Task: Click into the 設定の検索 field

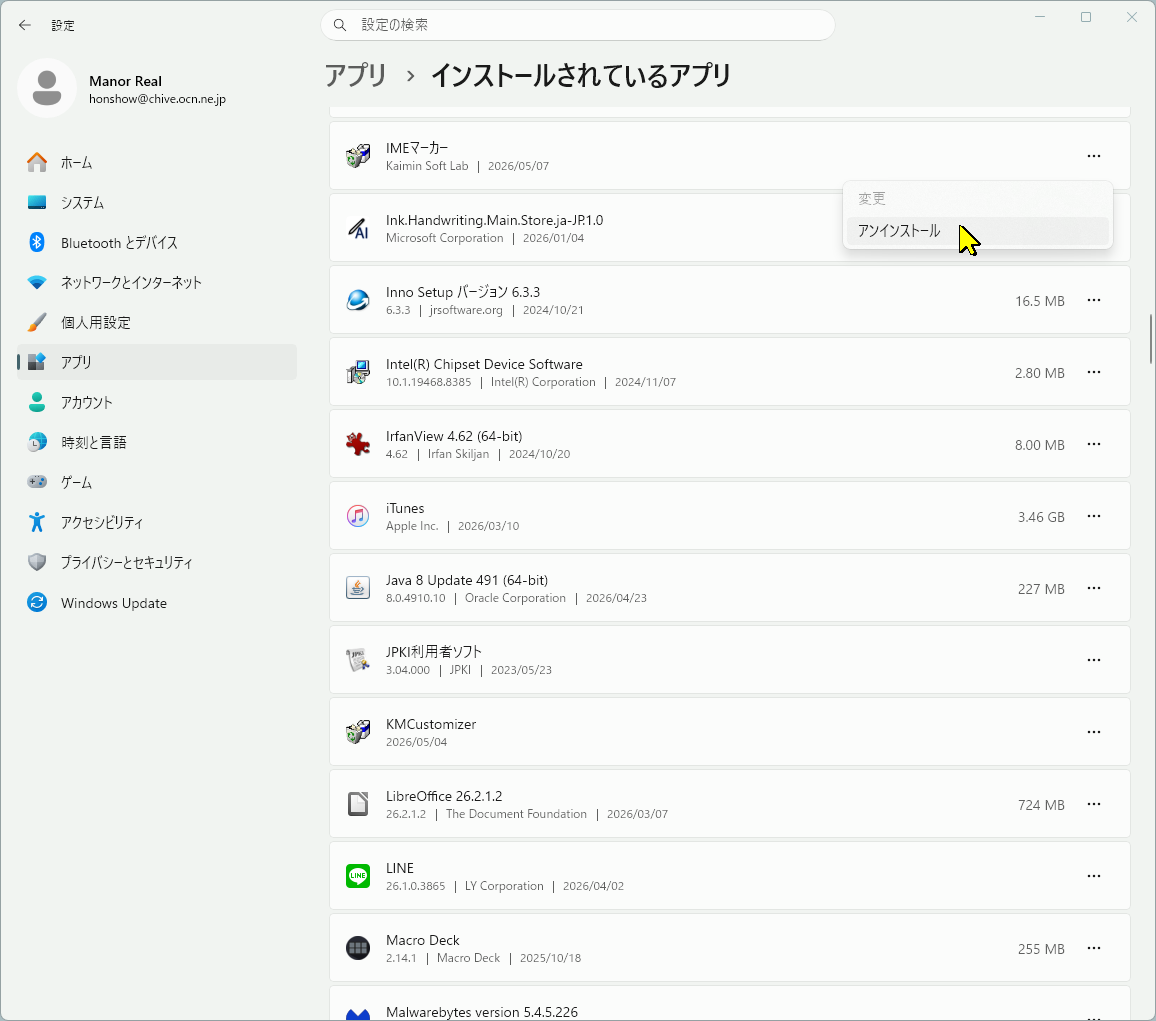Action: tap(577, 25)
